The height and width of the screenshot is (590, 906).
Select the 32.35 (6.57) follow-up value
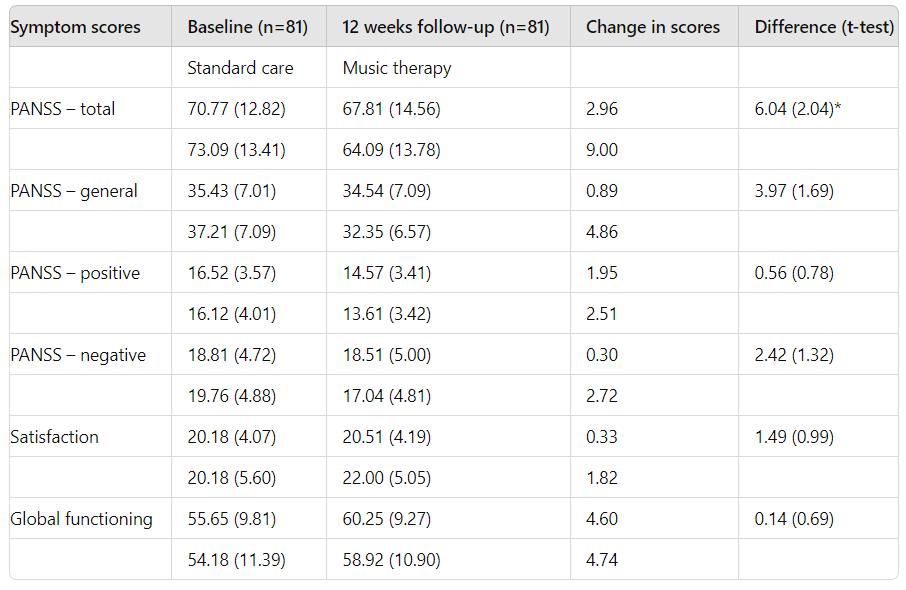point(387,232)
